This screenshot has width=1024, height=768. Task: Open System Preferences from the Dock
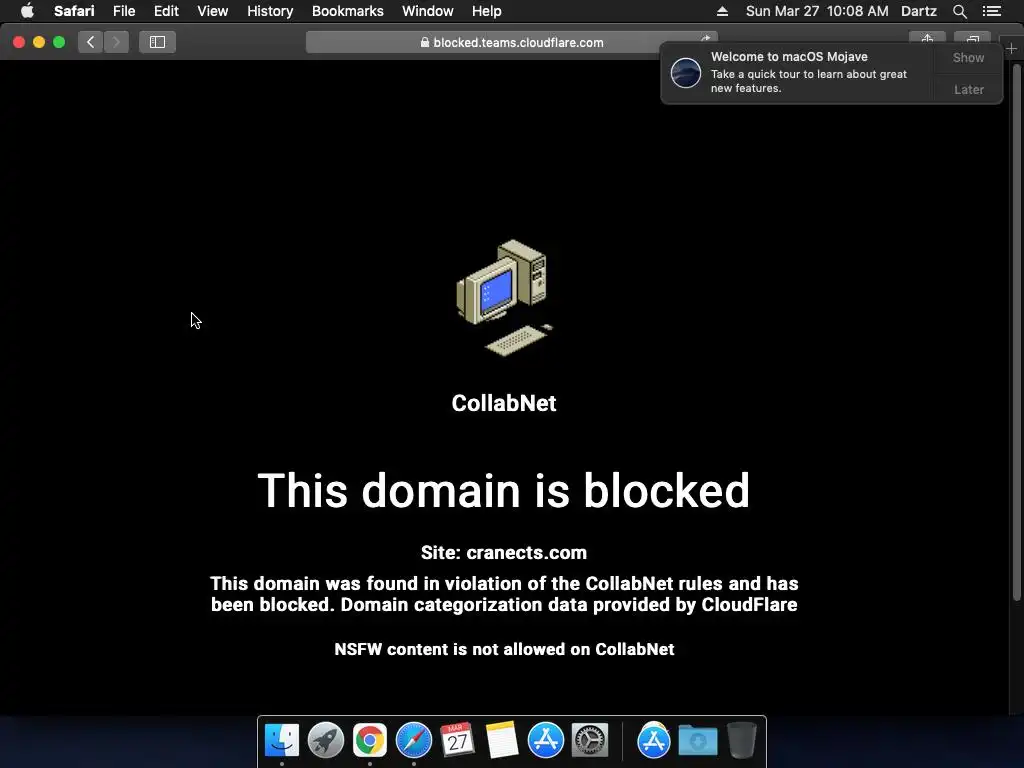click(590, 740)
